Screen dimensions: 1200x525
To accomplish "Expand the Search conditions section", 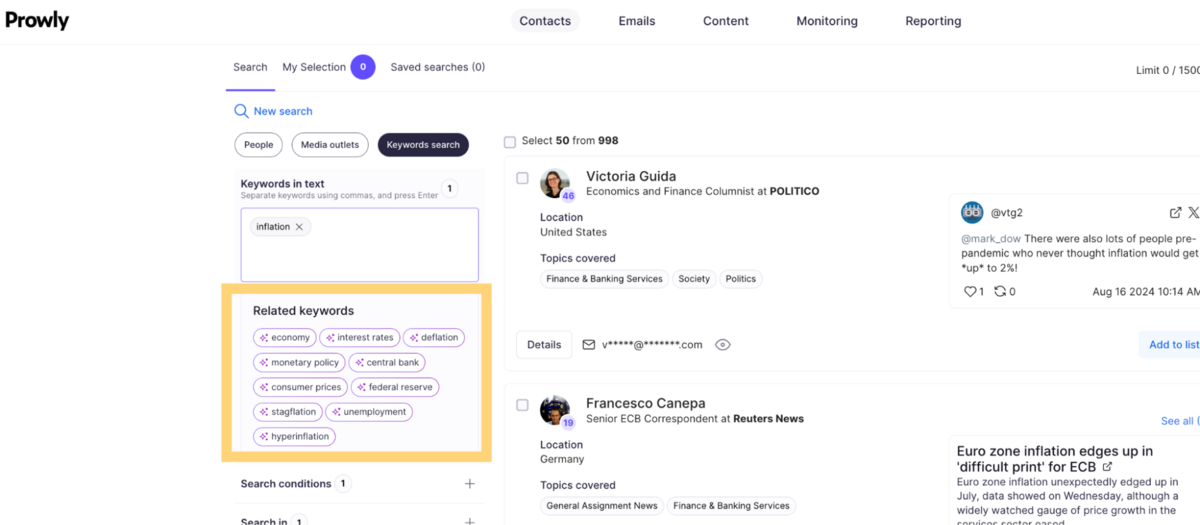I will coord(469,484).
